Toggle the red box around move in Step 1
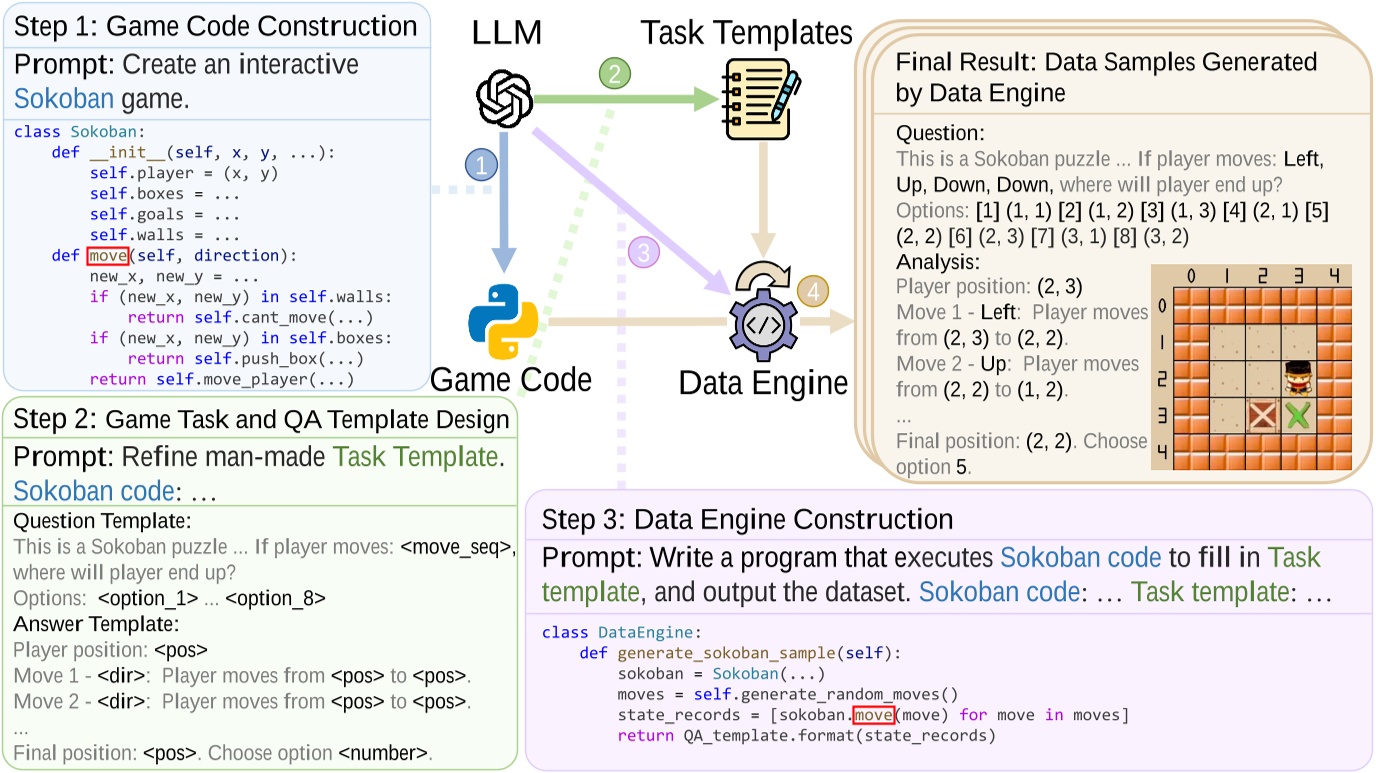Screen dimensions: 1376x773 click(x=108, y=255)
